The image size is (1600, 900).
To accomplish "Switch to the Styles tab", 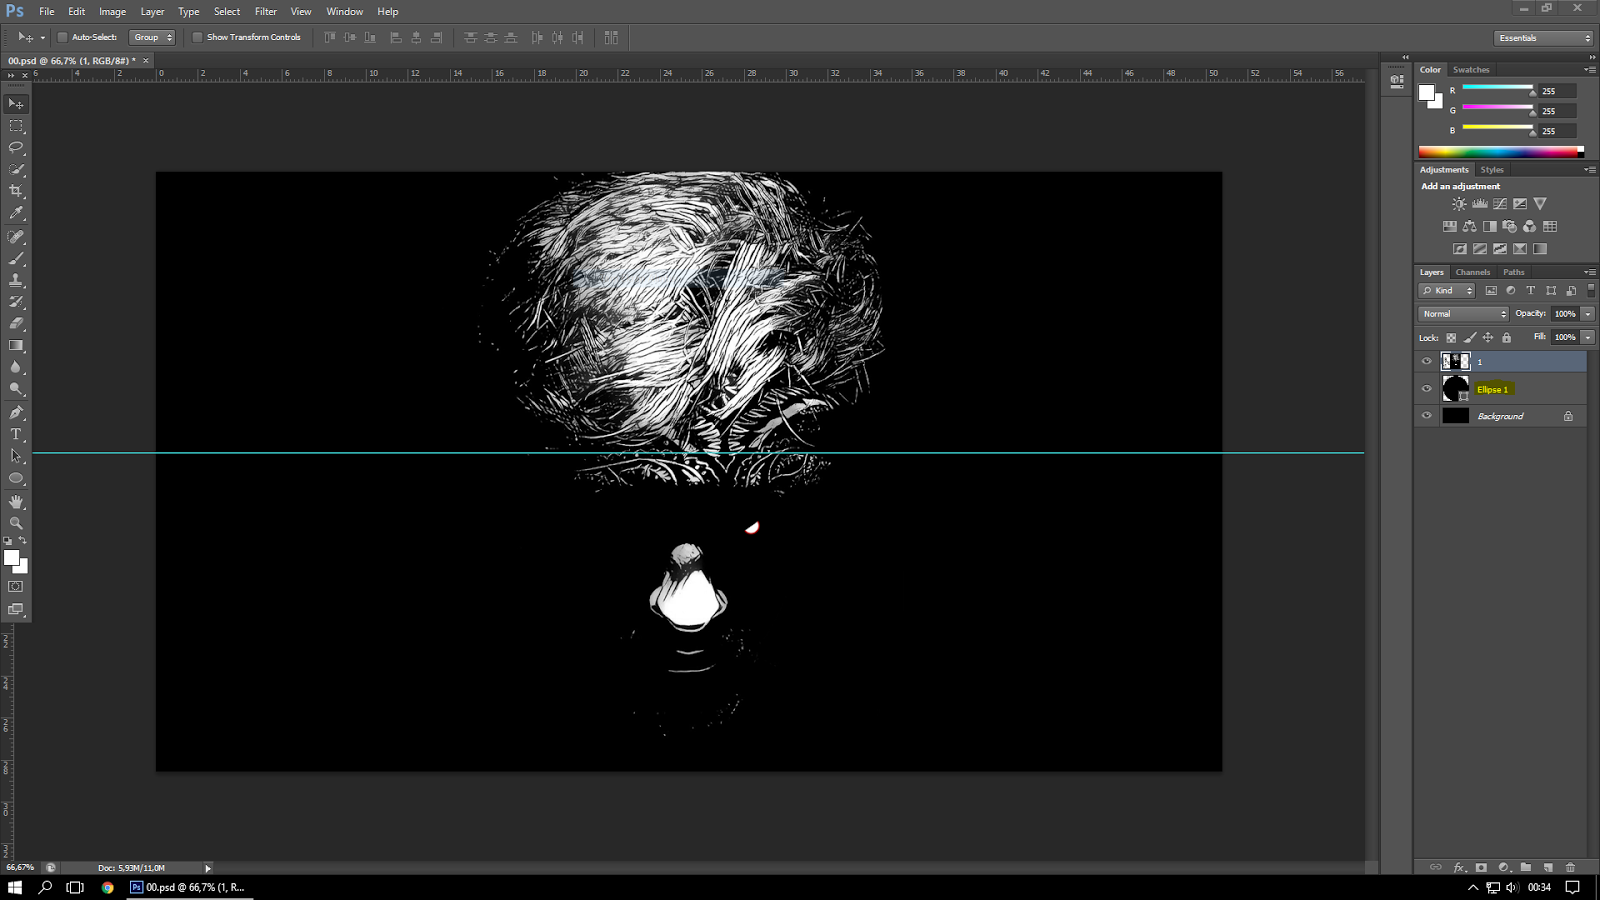I will click(x=1492, y=170).
